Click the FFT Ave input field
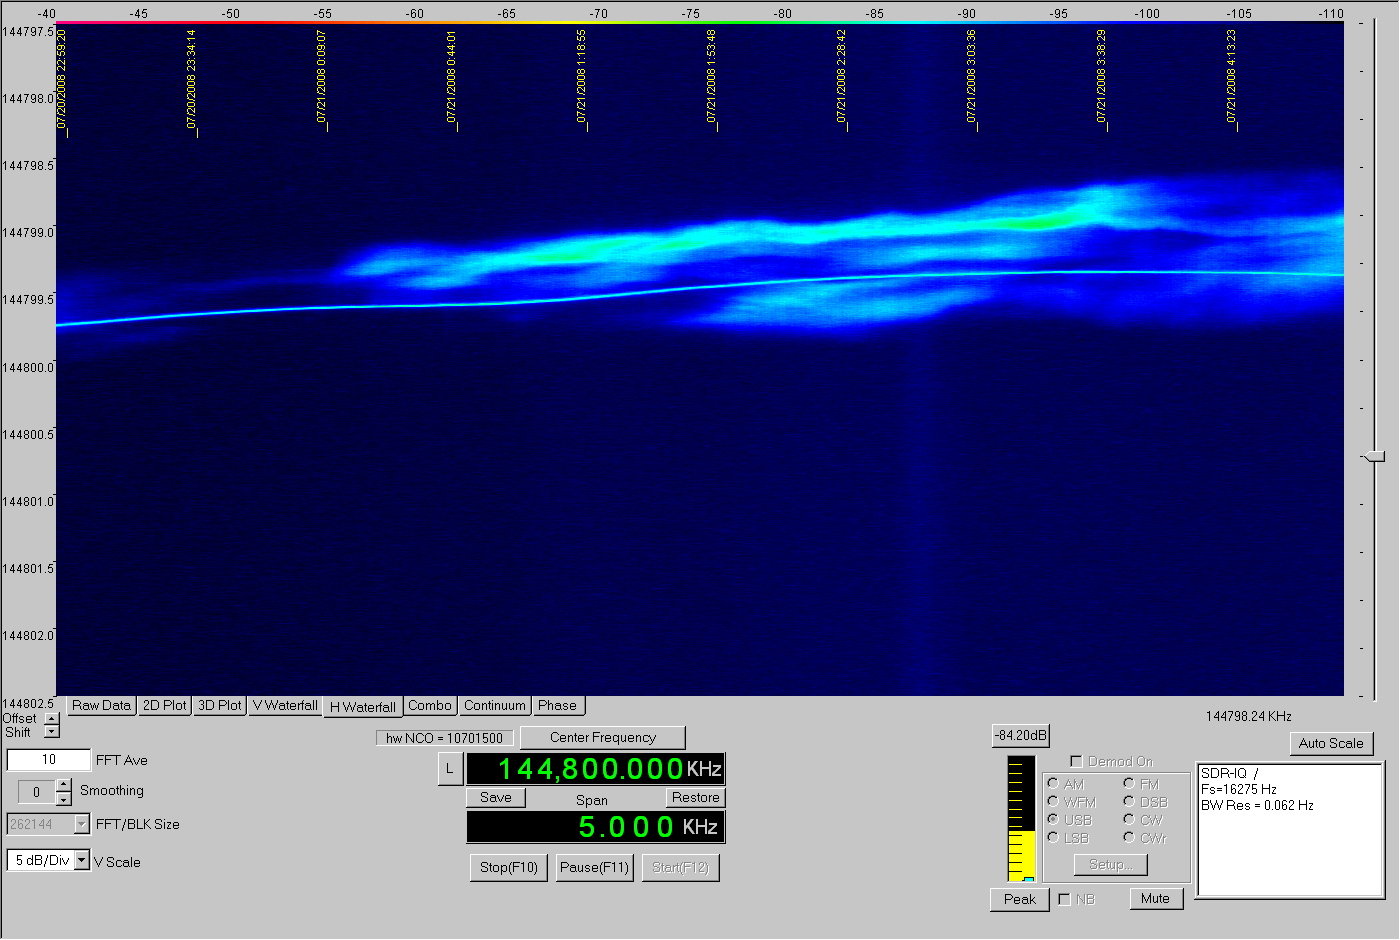 [49, 760]
